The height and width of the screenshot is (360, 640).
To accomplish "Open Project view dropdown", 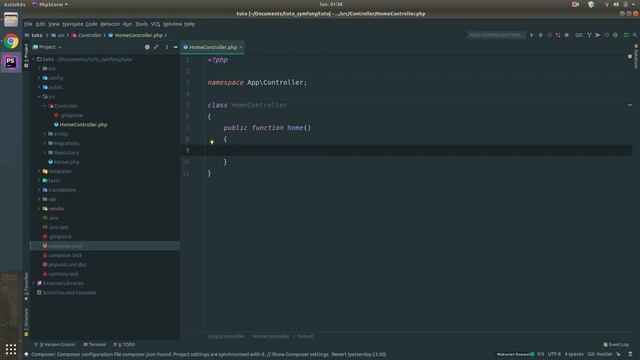I will (x=48, y=47).
